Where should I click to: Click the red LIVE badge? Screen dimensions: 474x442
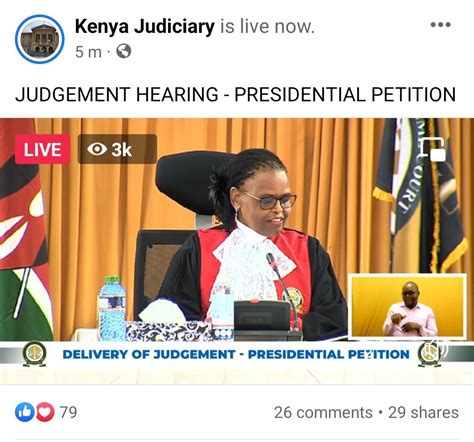pos(42,149)
